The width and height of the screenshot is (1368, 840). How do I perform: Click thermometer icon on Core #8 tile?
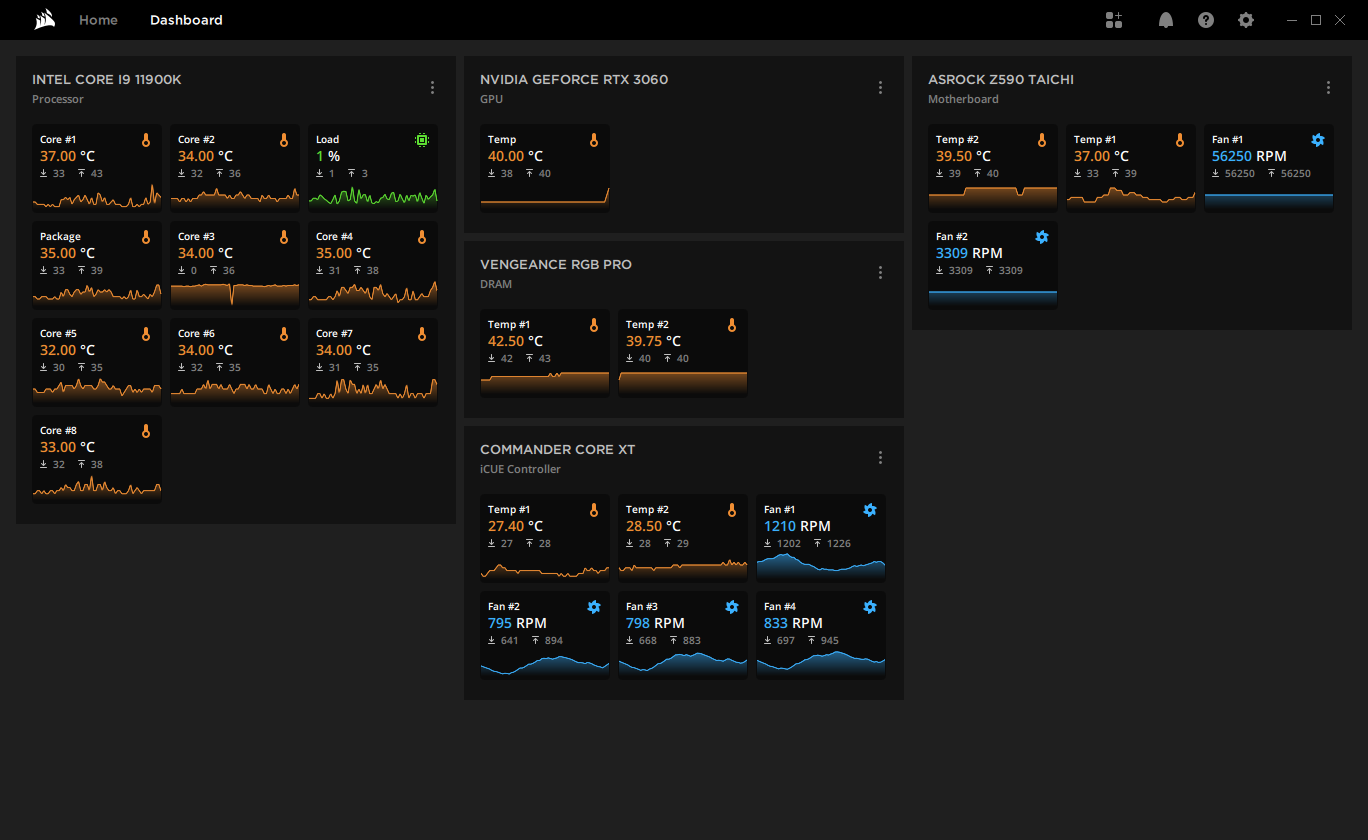146,431
